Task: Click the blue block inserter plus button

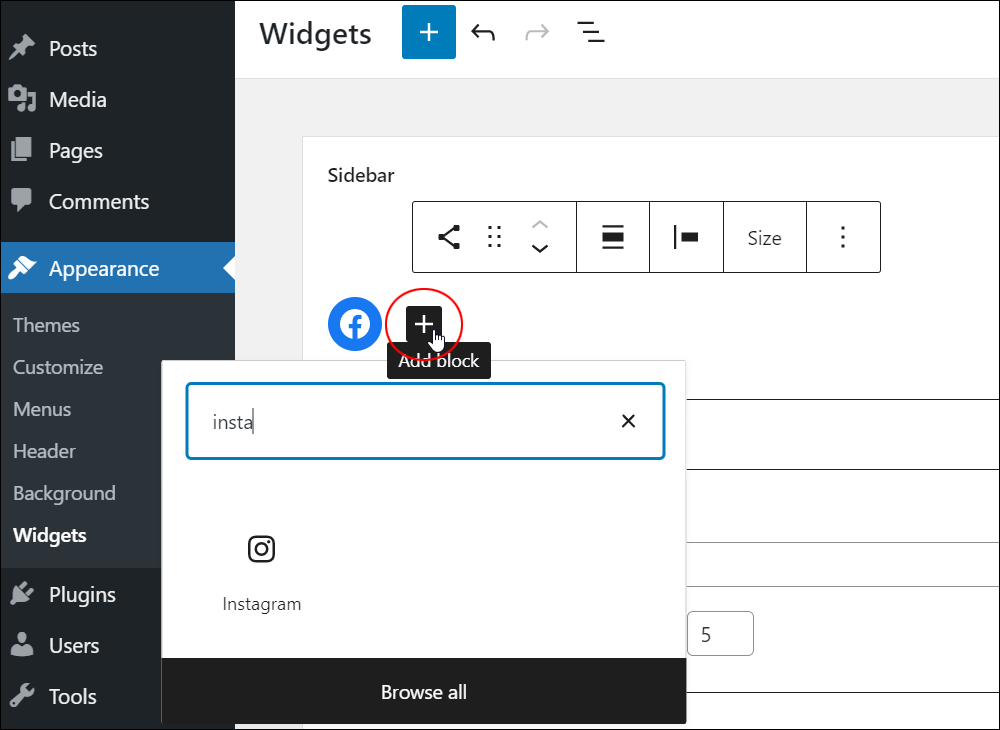Action: [x=429, y=32]
